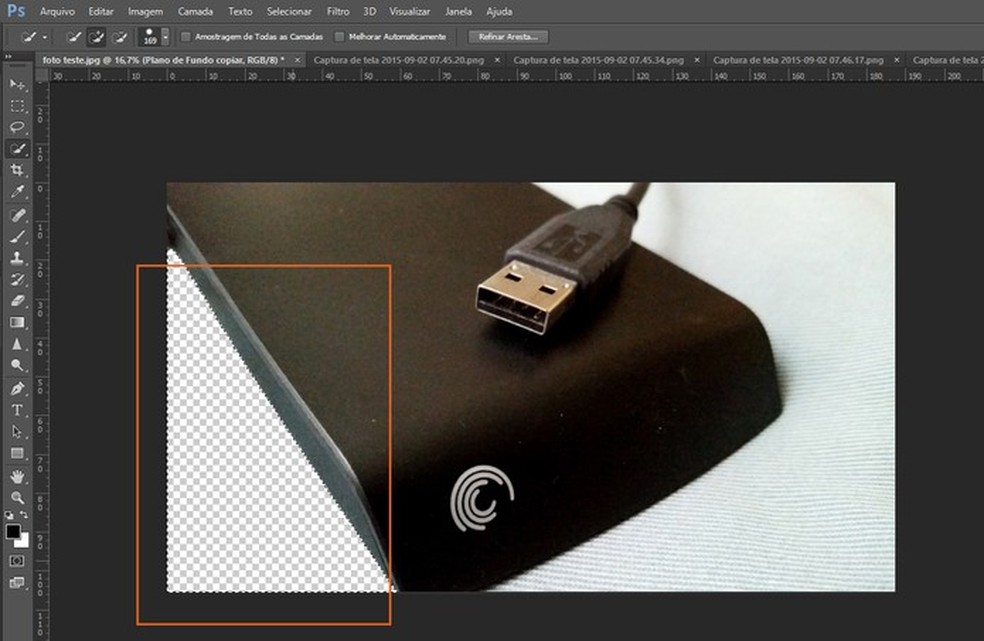Screen dimensions: 984x641
Task: Open the Janela menu
Action: click(458, 11)
